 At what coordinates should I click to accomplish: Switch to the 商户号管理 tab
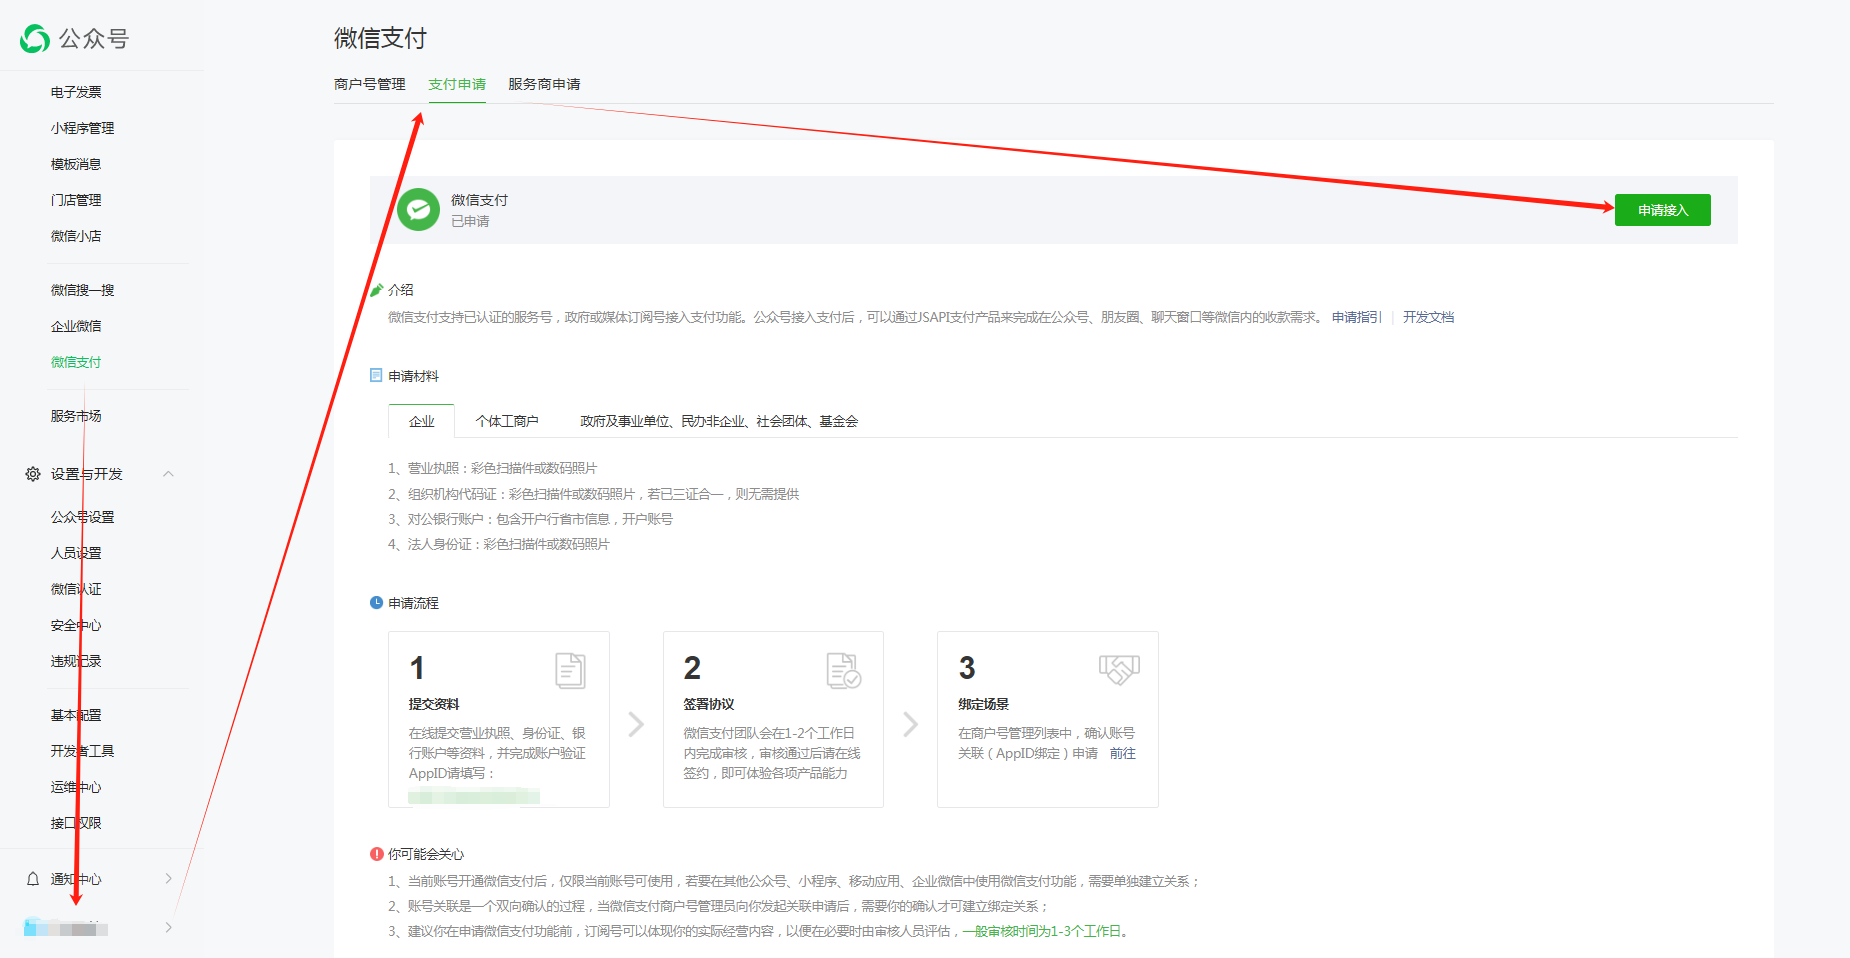370,84
